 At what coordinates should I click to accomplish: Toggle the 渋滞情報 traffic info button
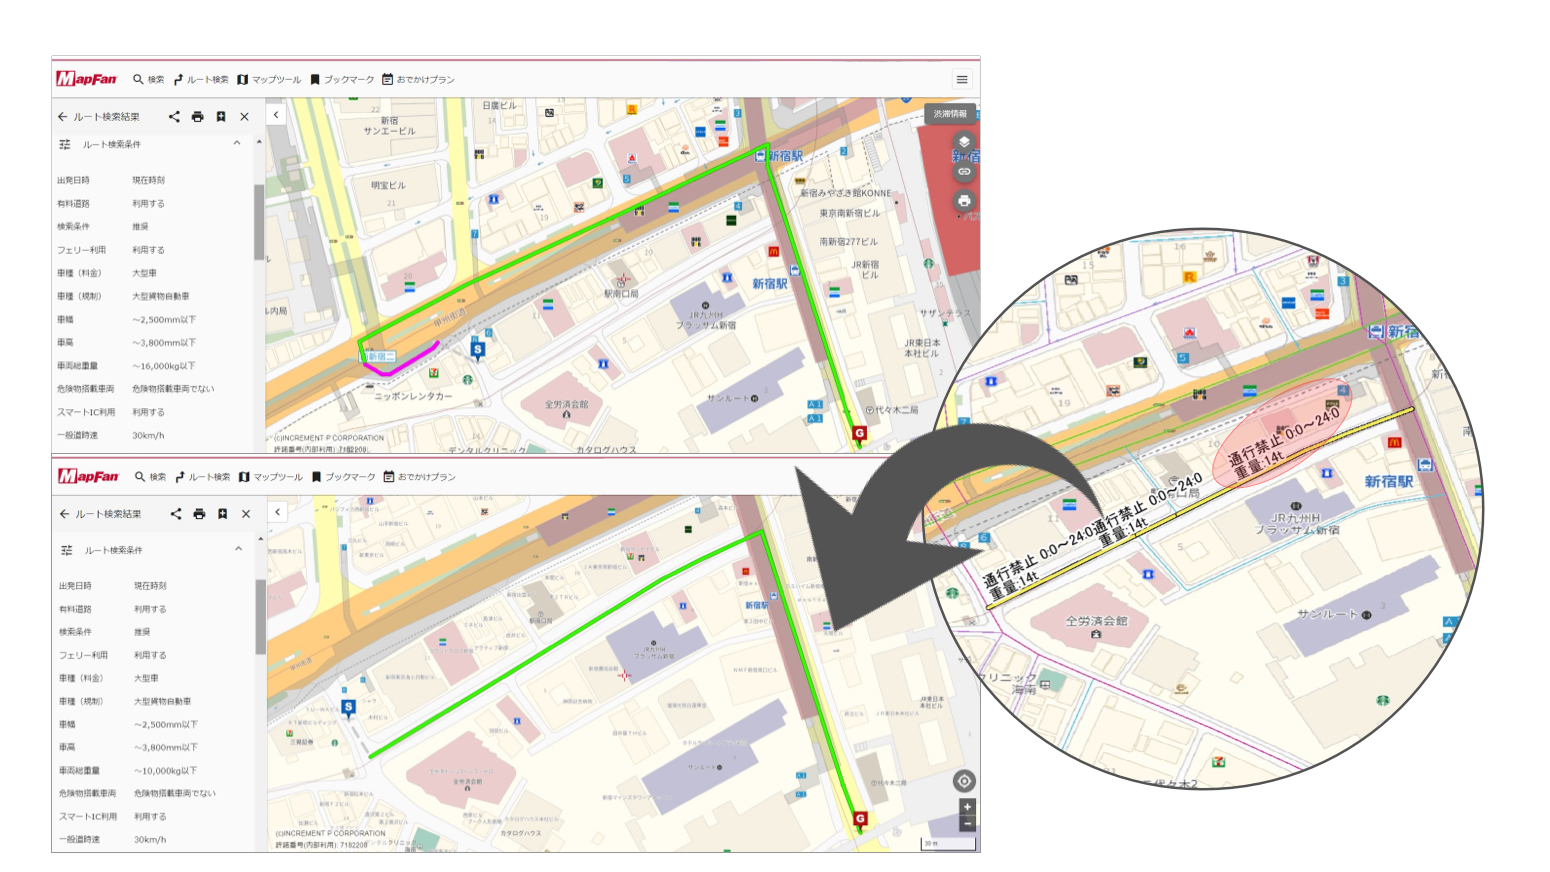[x=949, y=114]
